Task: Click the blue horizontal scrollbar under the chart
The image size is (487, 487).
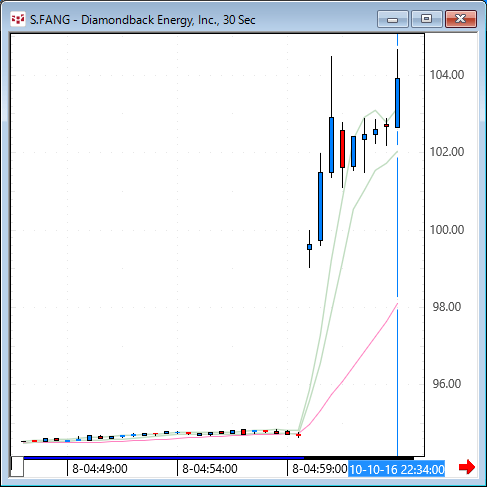Action: pyautogui.click(x=163, y=458)
